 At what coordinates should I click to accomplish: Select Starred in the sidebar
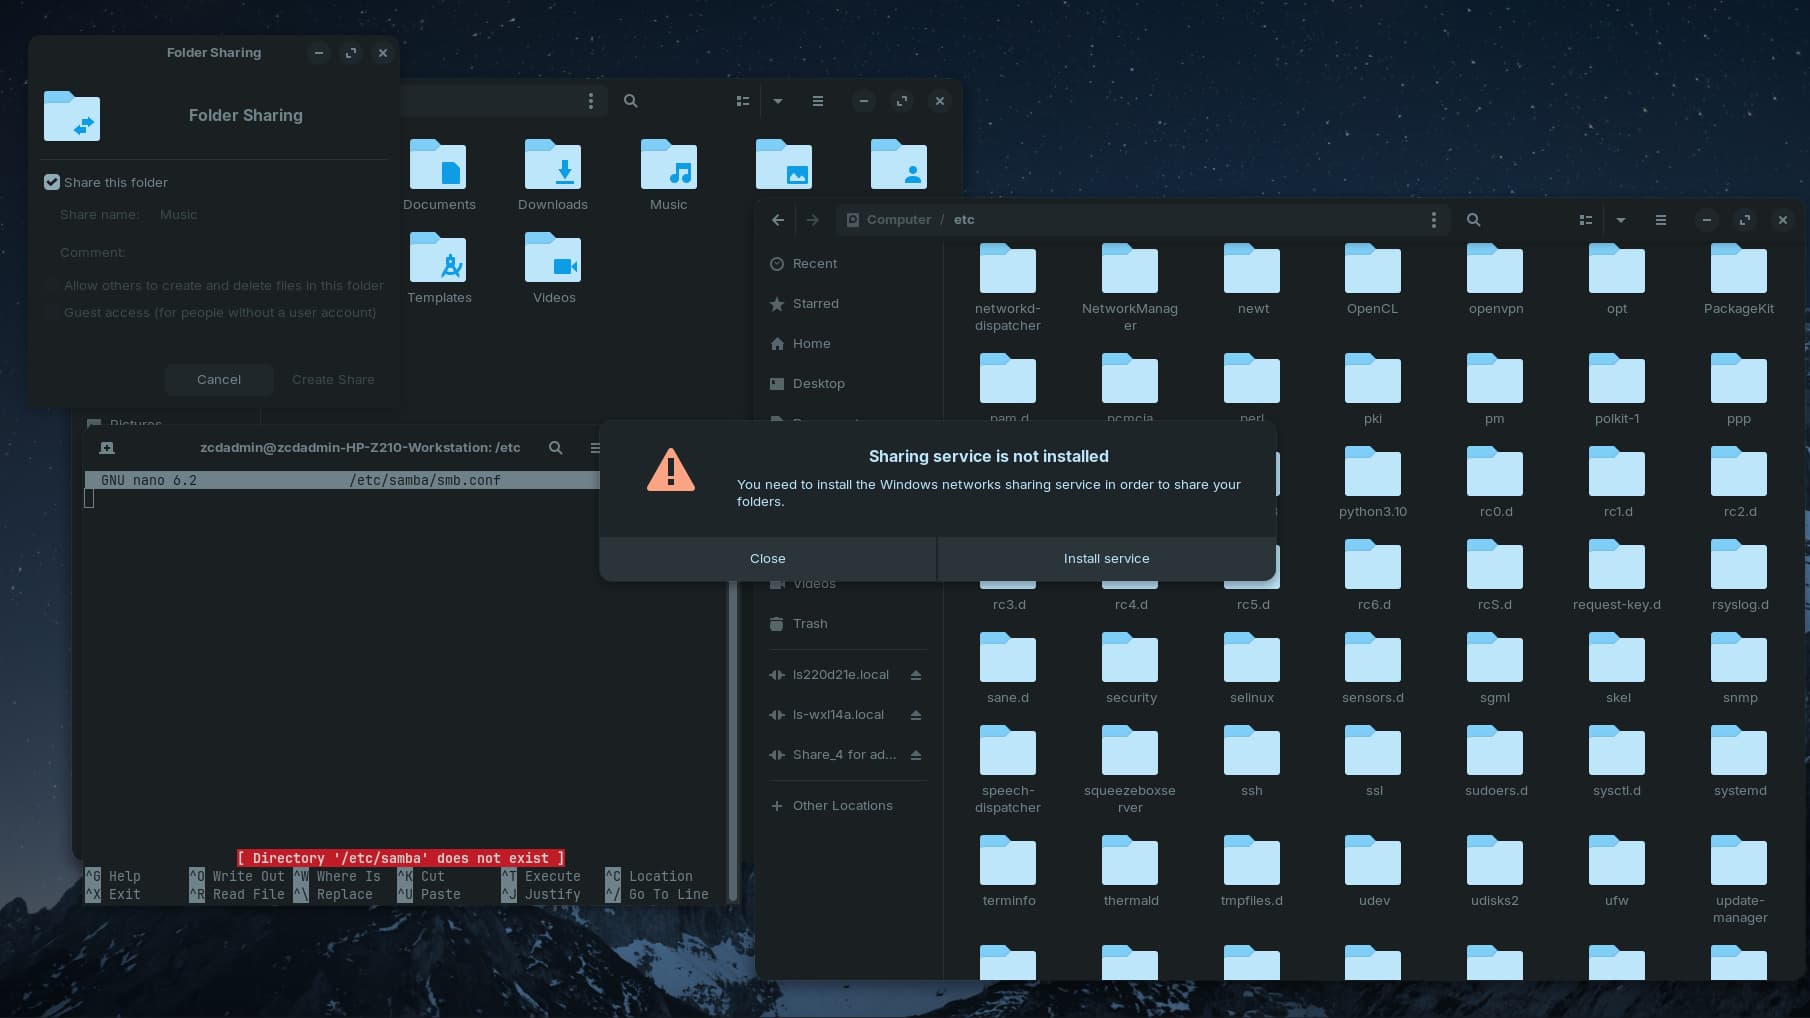tap(815, 304)
